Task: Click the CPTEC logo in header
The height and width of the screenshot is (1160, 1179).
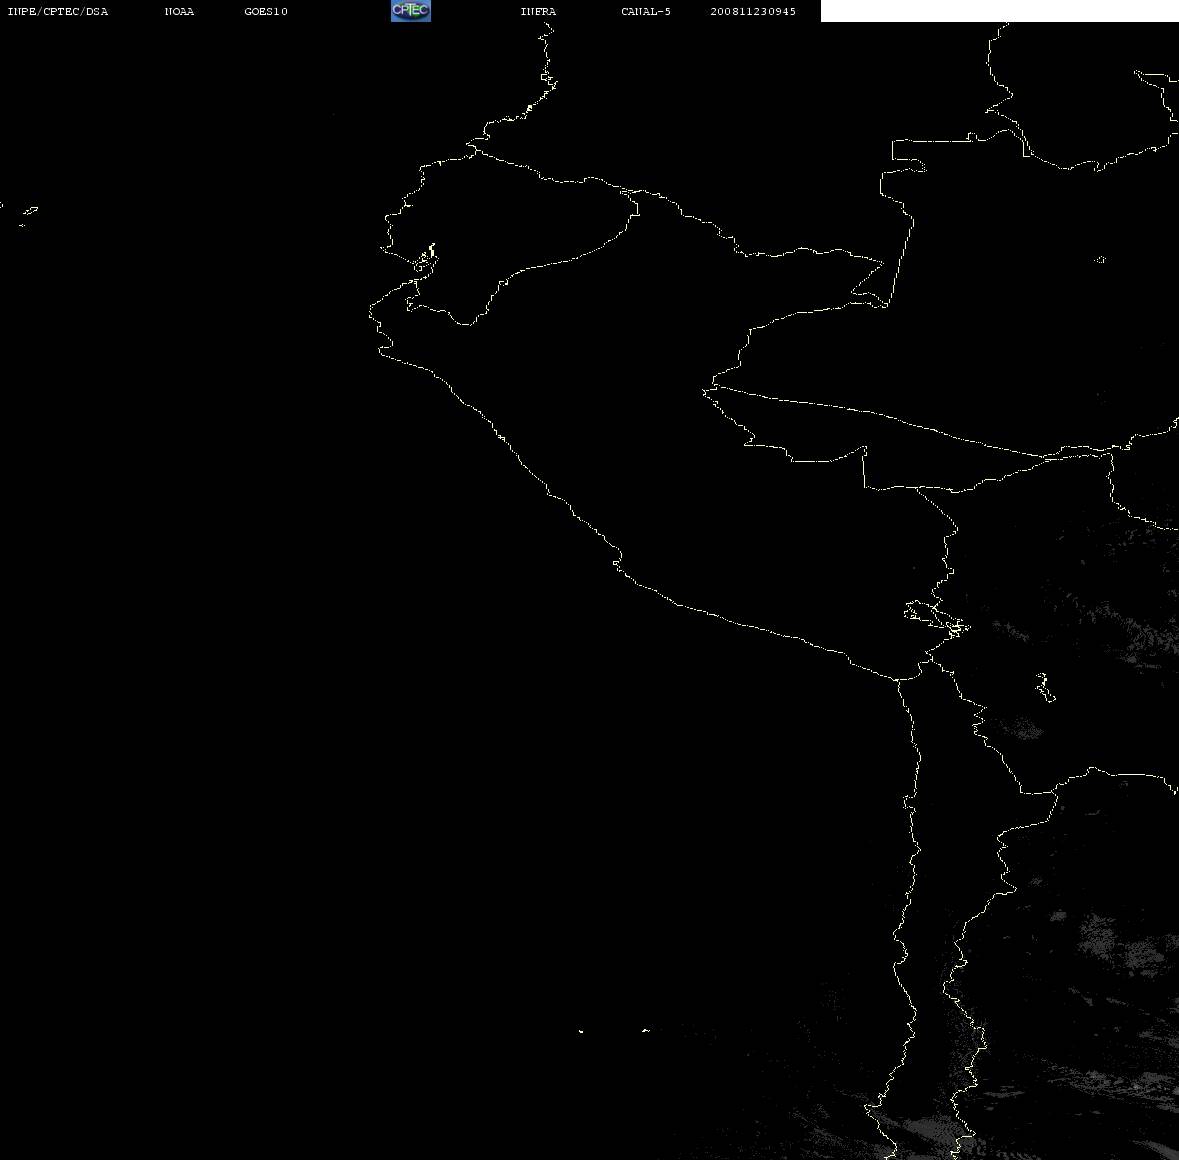Action: [411, 11]
